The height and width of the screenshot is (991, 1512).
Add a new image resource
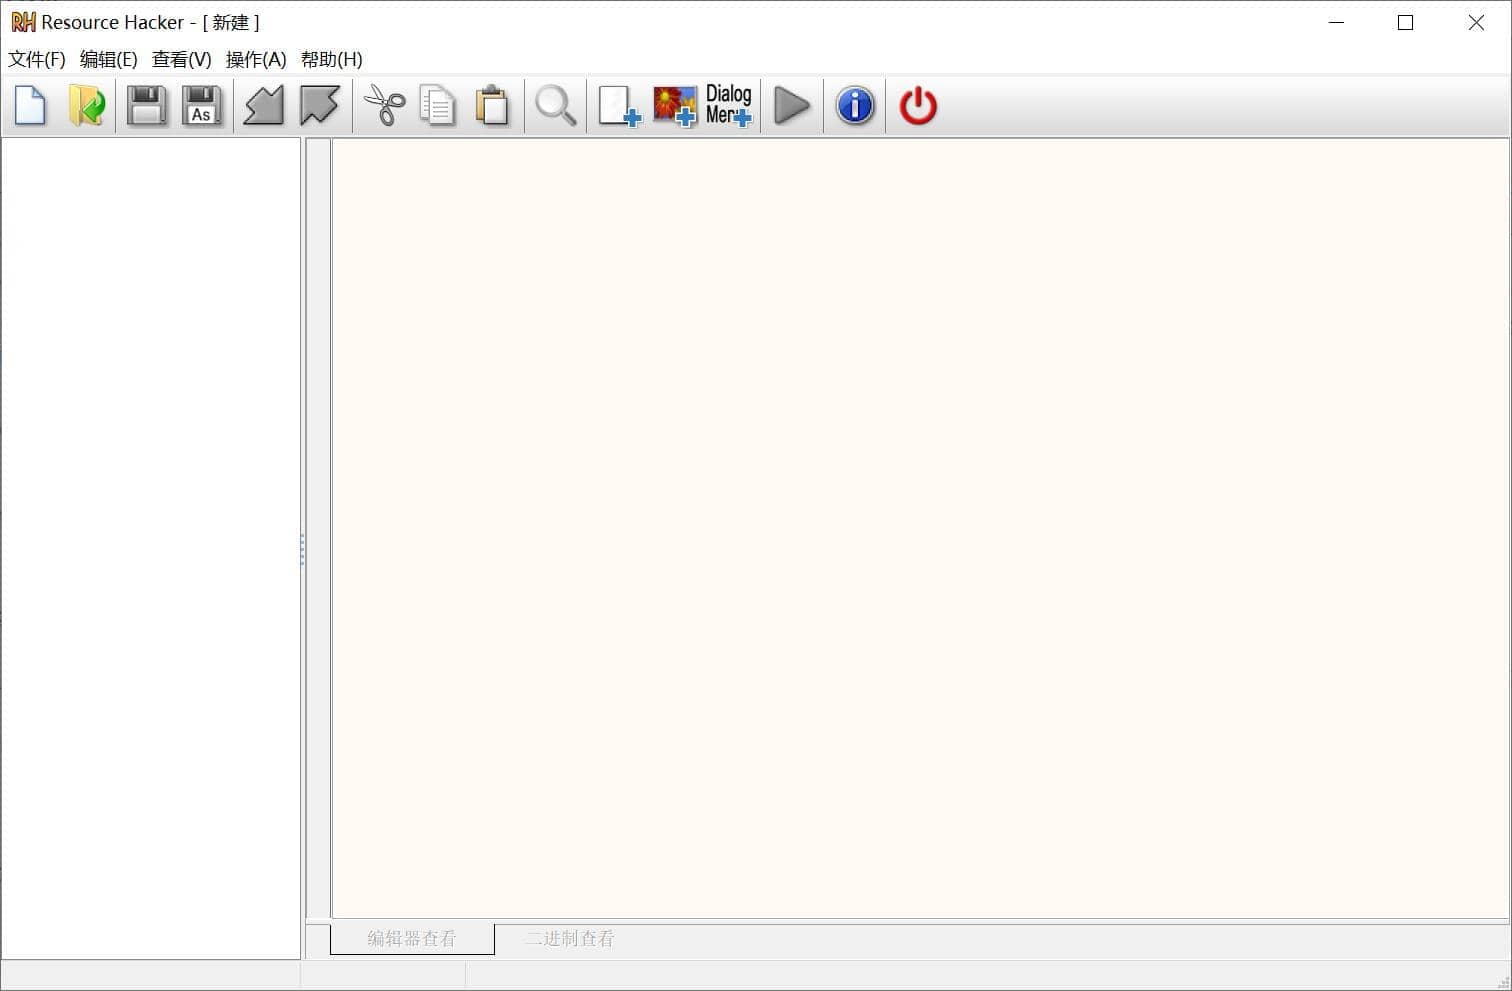click(674, 106)
